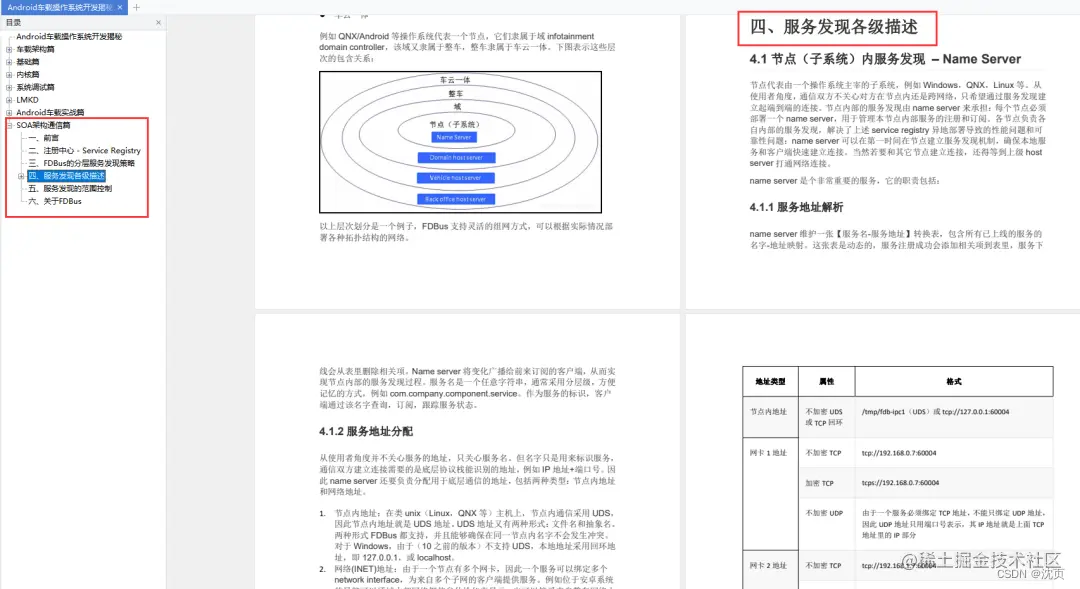The height and width of the screenshot is (589, 1080).
Task: Expand the 基础篇 chapter
Action: pos(7,61)
